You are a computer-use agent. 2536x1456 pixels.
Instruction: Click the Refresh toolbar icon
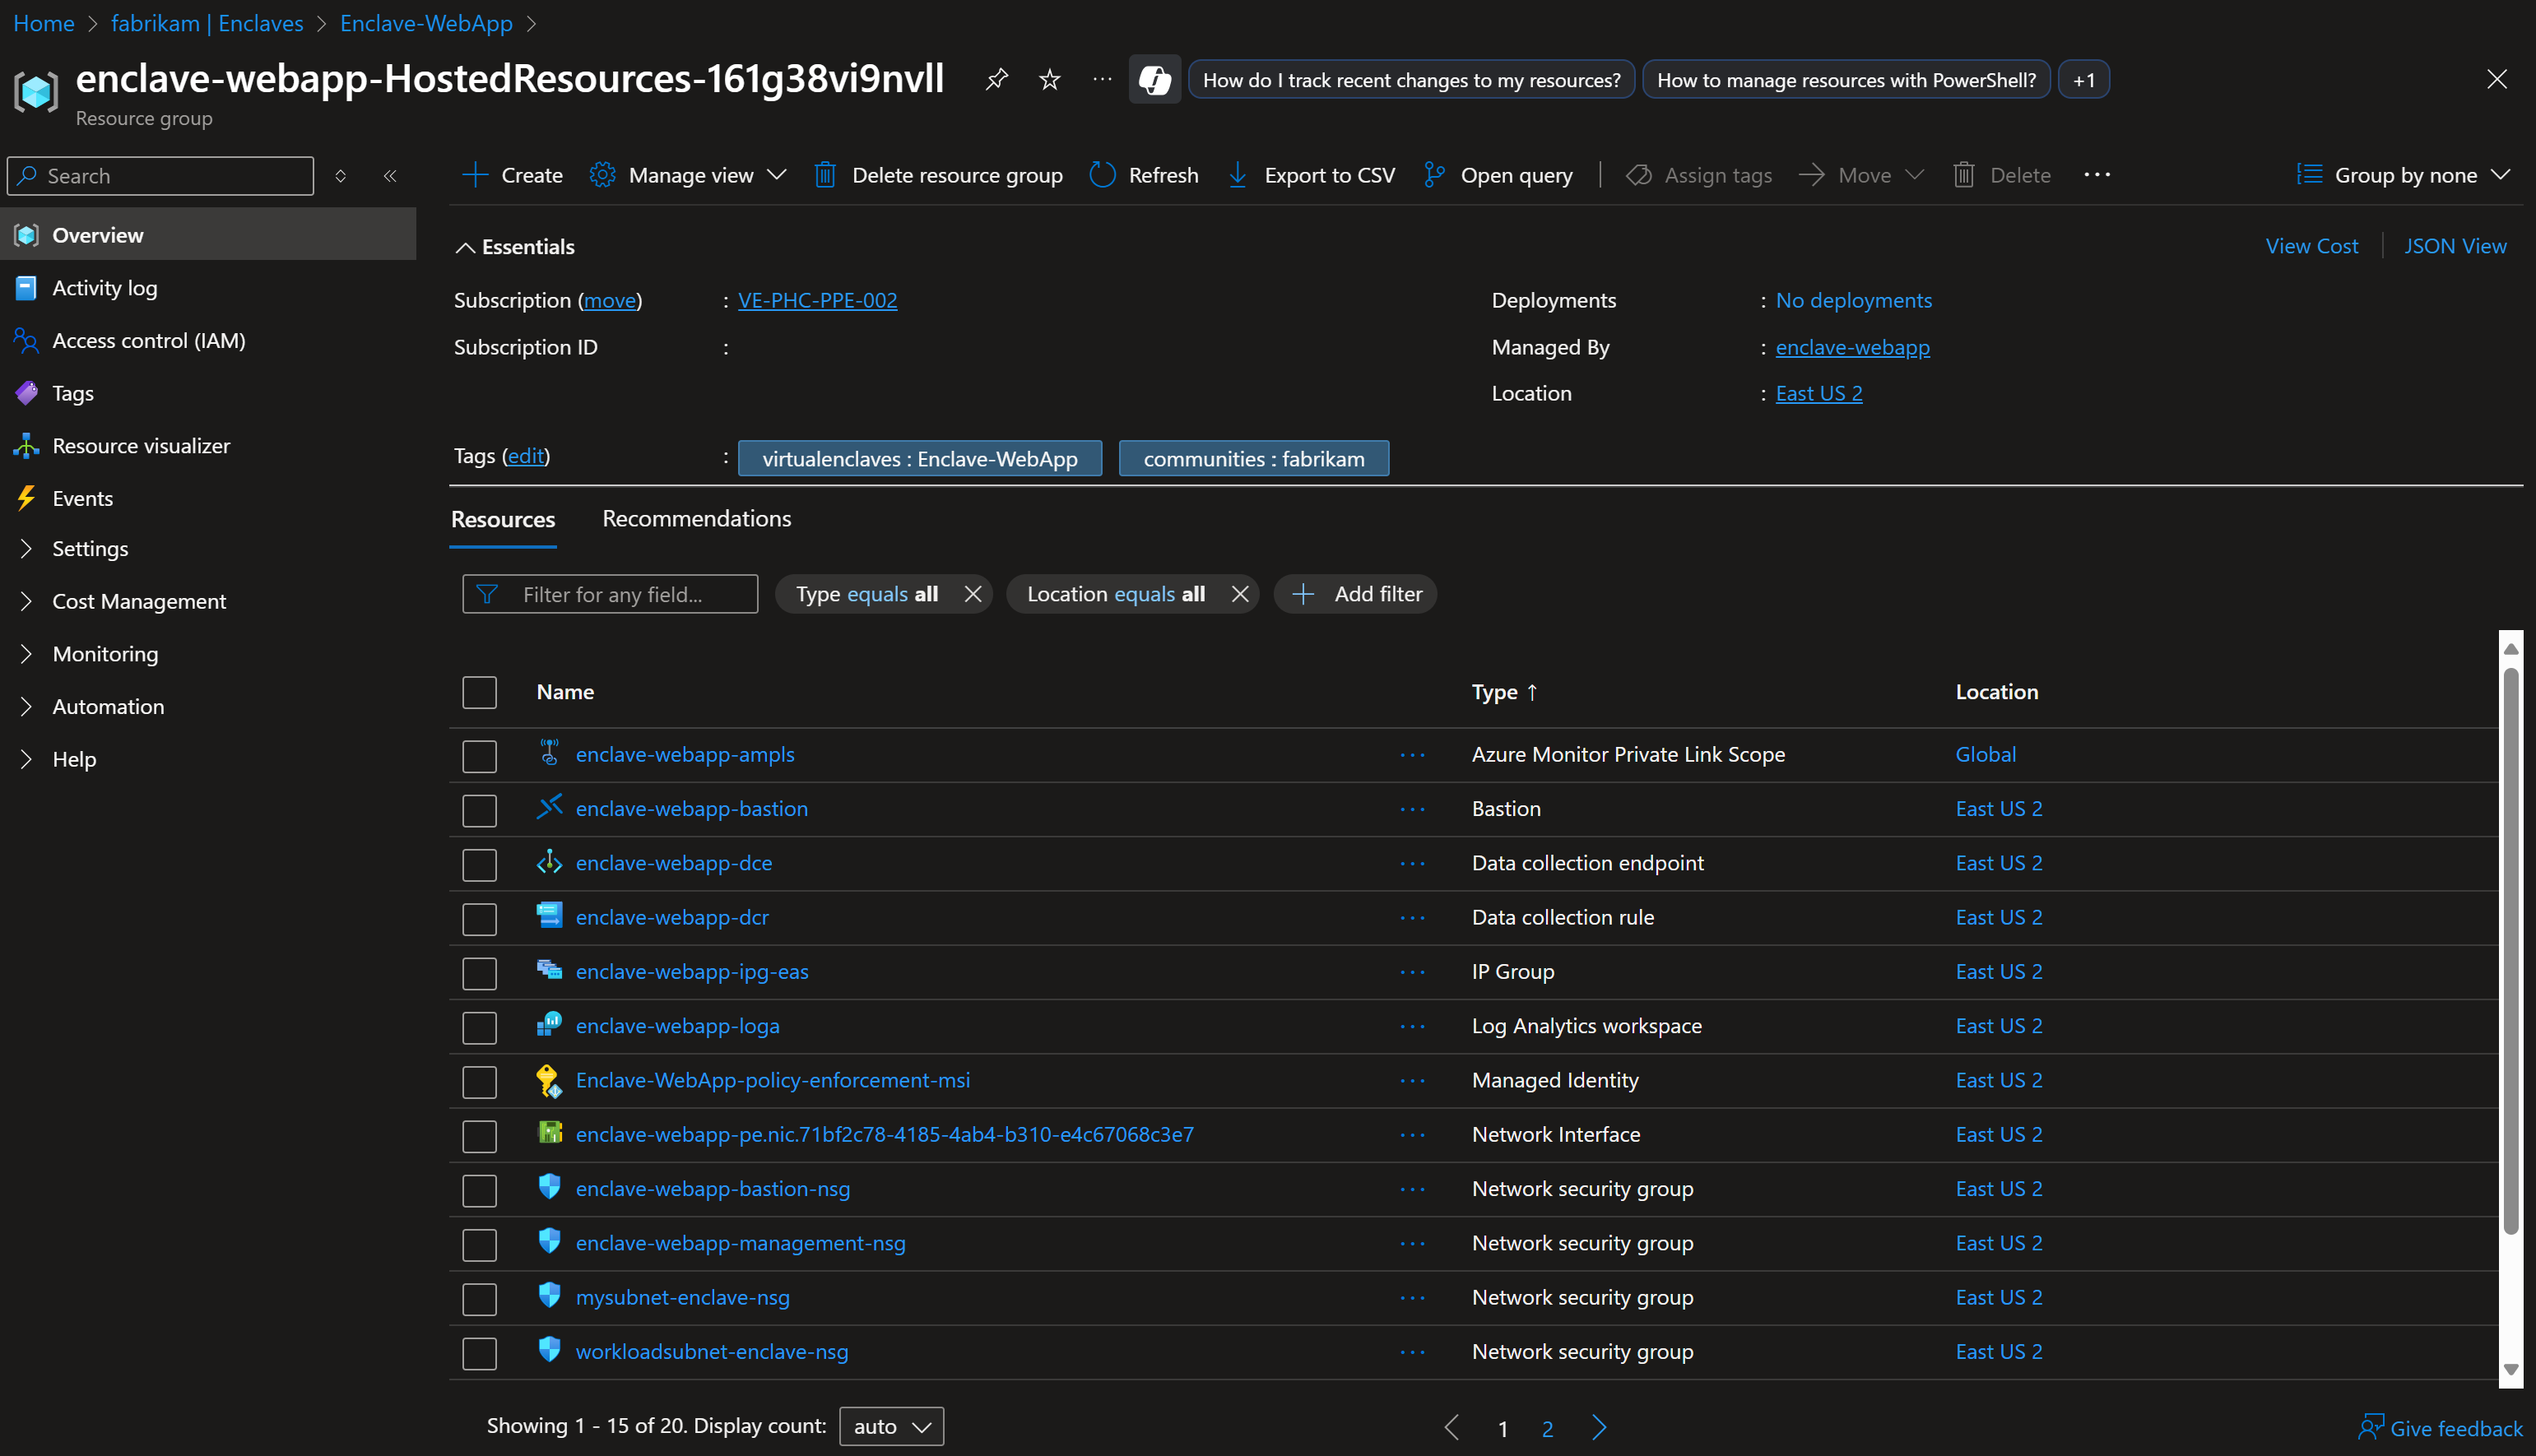(x=1102, y=175)
